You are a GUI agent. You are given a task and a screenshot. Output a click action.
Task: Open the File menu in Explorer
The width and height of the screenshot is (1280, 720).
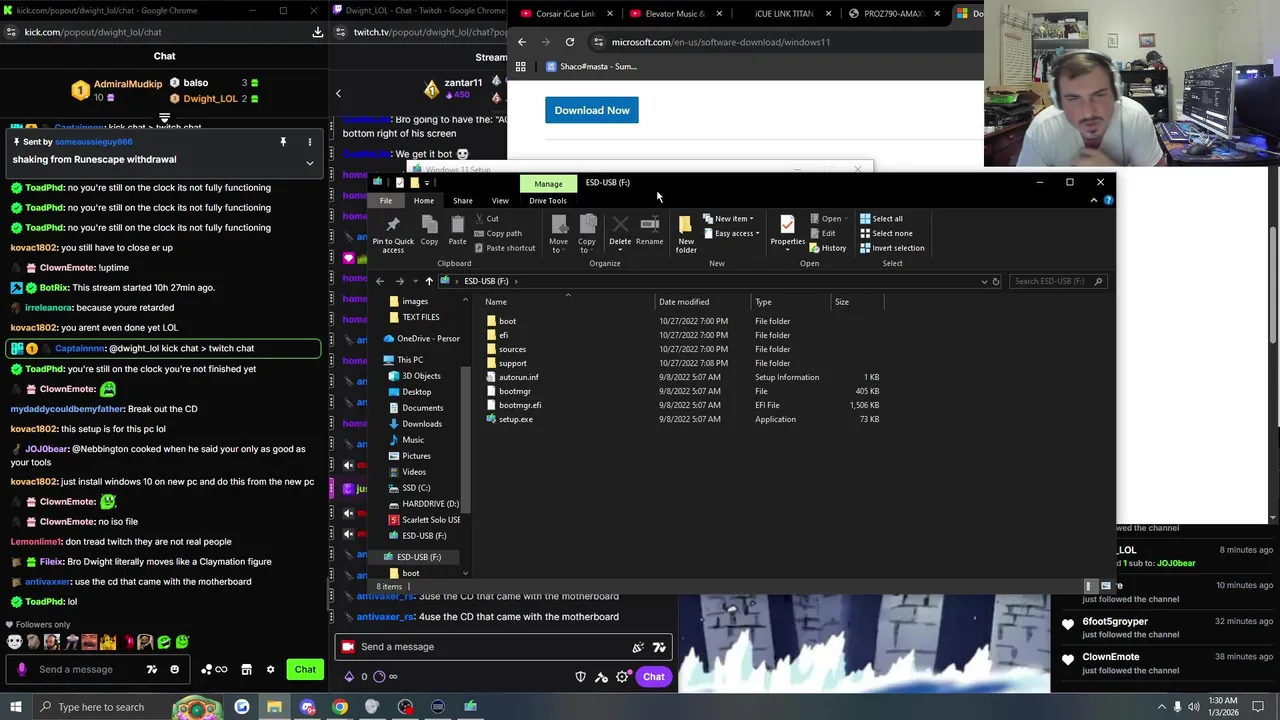(x=385, y=201)
